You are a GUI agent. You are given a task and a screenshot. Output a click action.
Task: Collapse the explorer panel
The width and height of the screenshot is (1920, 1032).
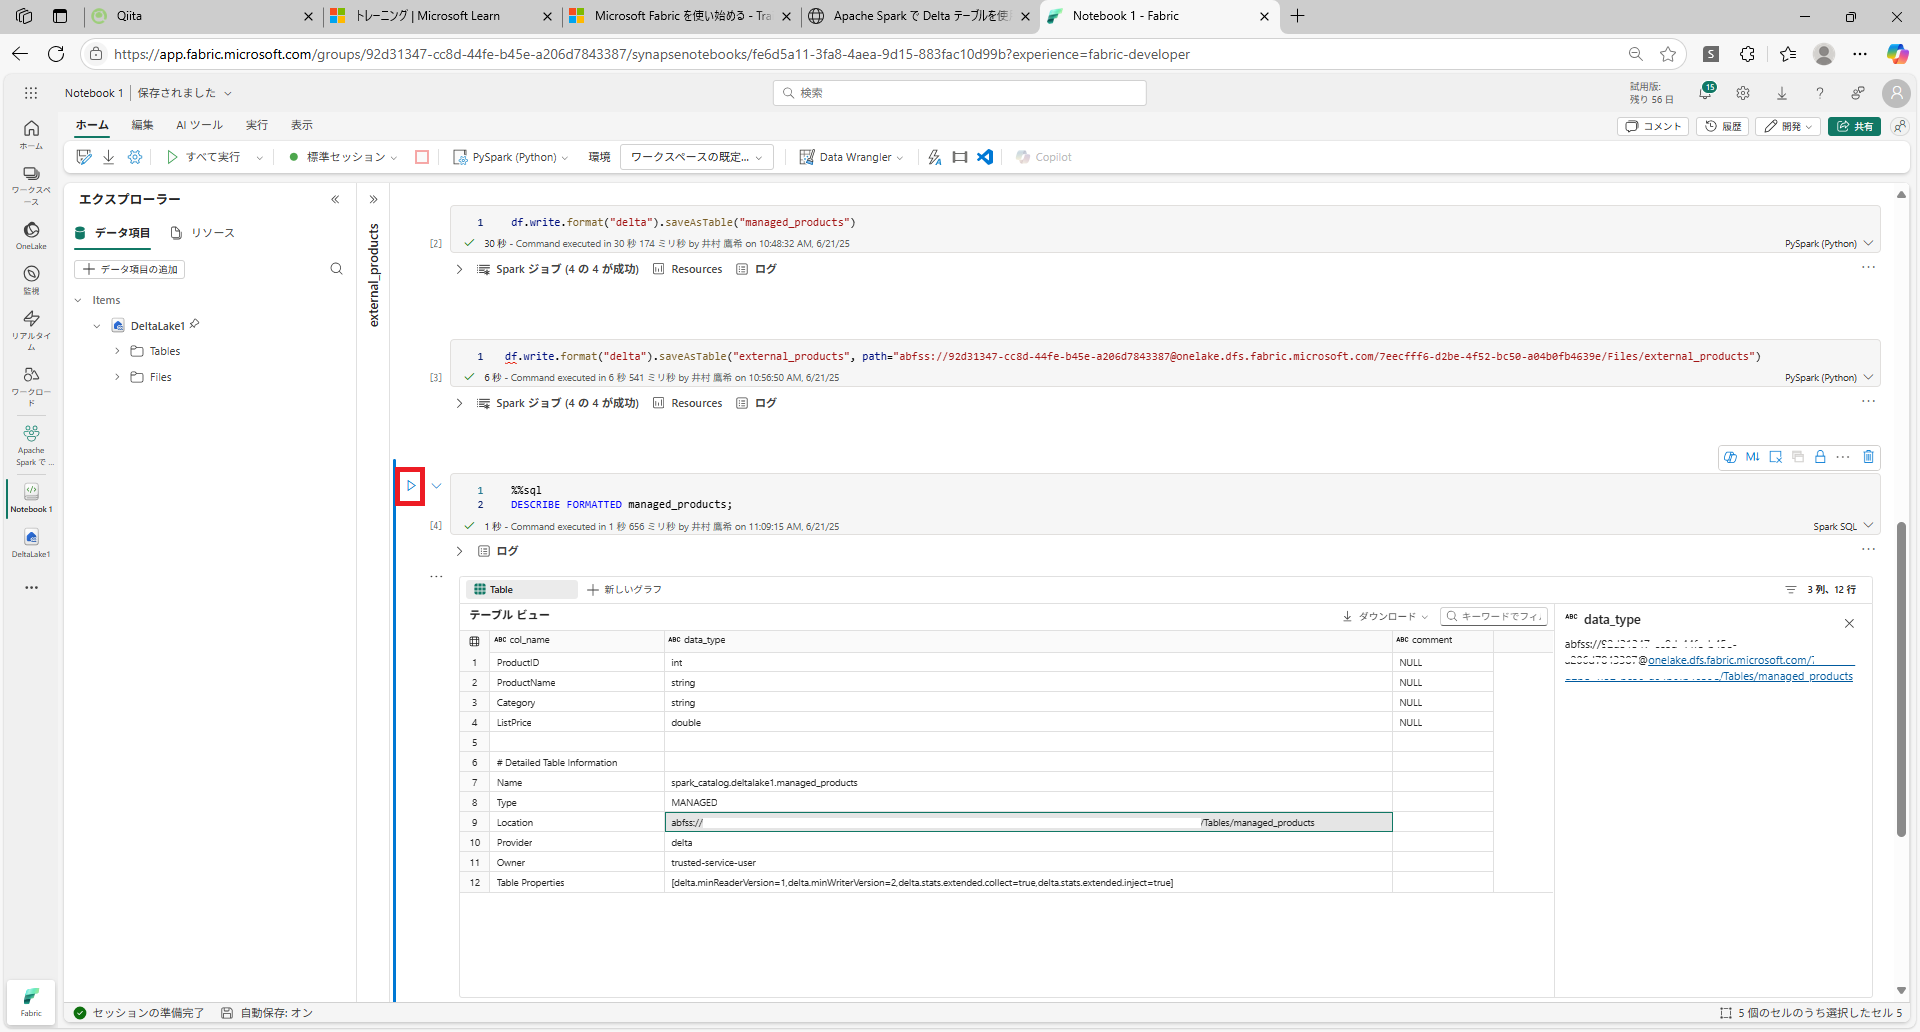(335, 199)
